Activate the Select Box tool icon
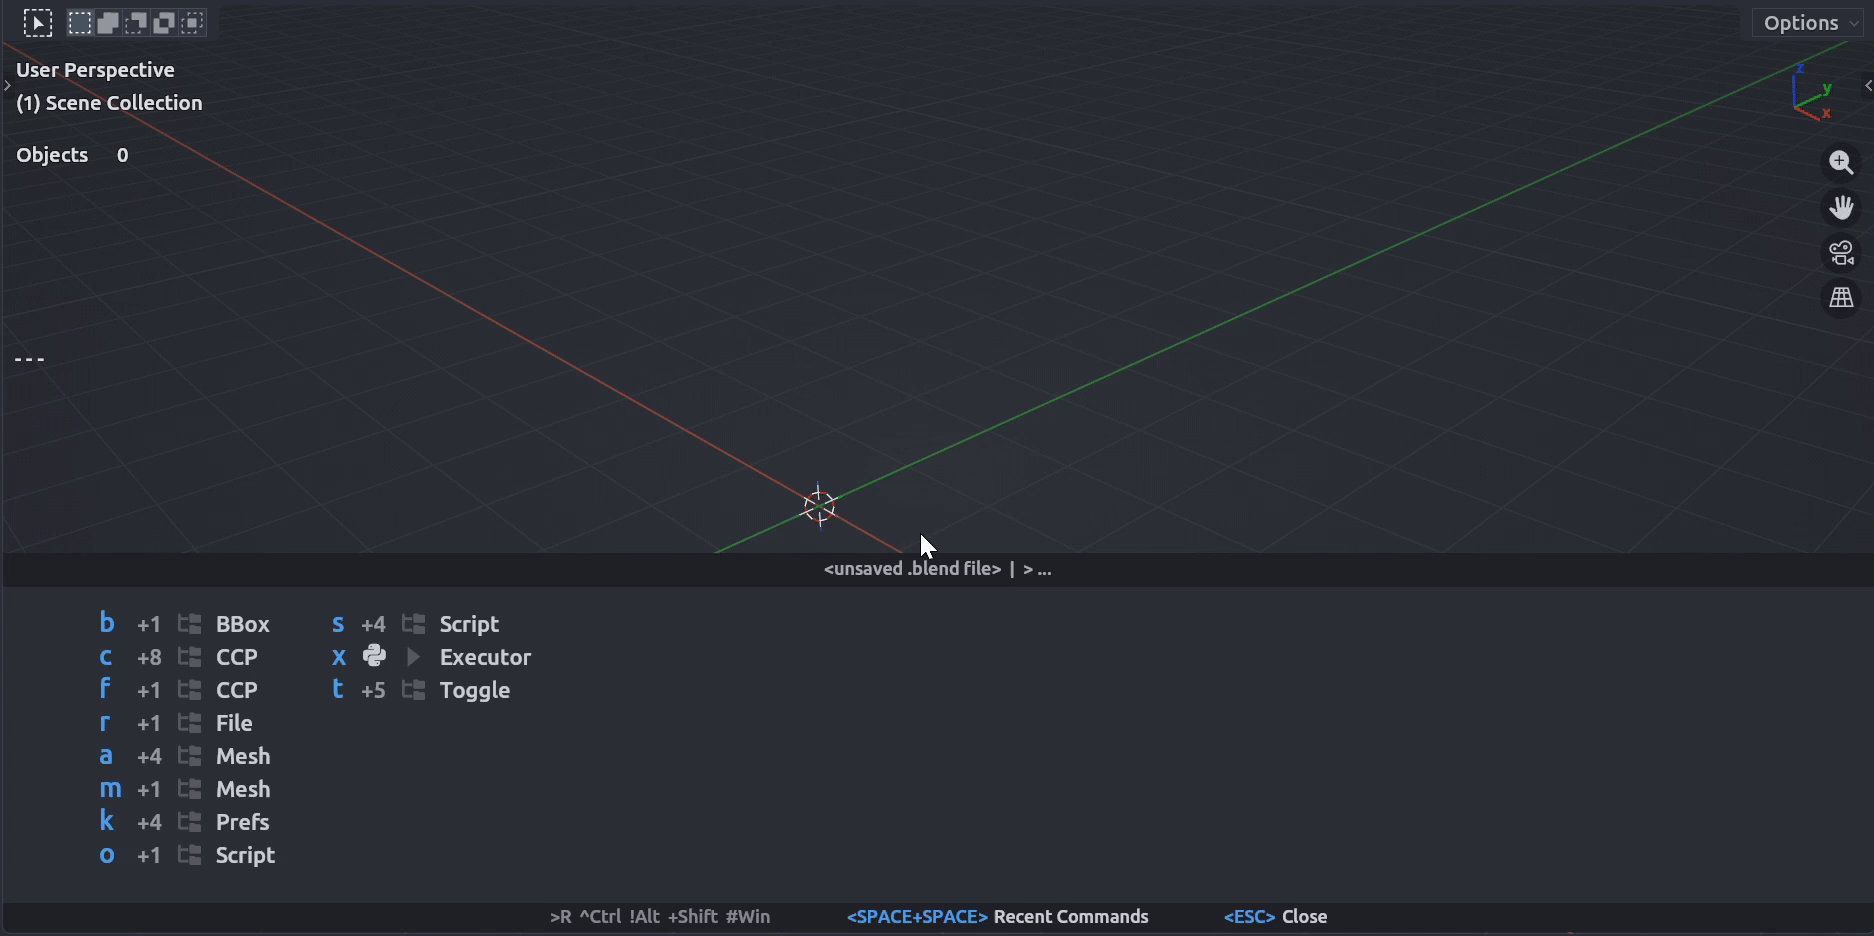This screenshot has width=1874, height=936. pyautogui.click(x=80, y=22)
